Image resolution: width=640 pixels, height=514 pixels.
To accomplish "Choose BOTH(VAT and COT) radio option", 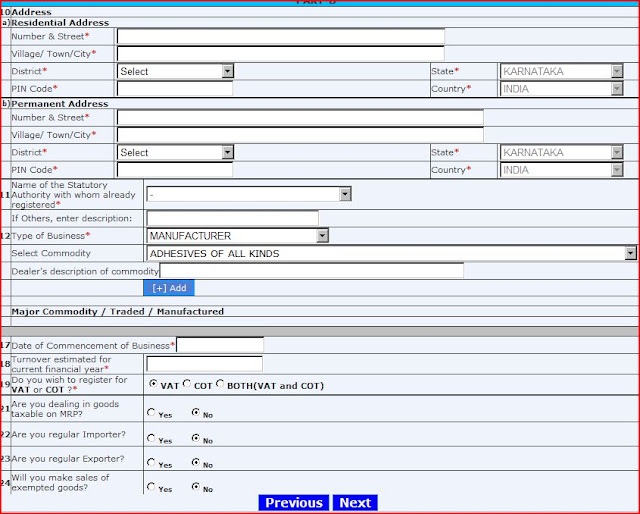I will 220,383.
